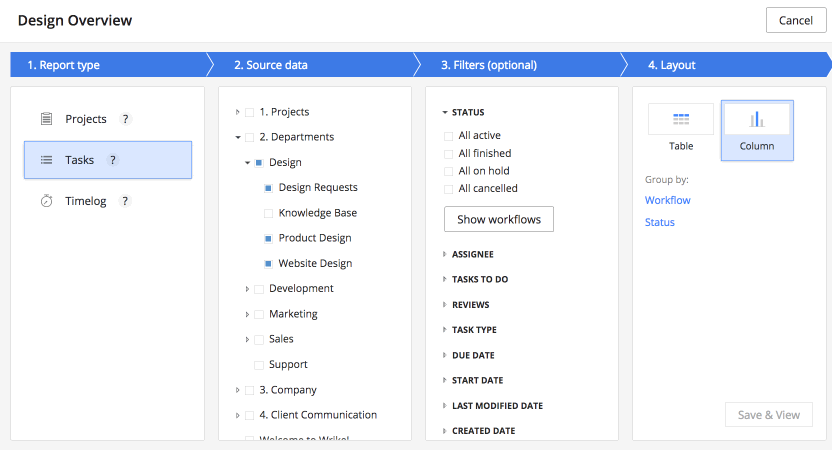Expand the Due Date filter section
This screenshot has height=450, width=832.
coord(444,355)
